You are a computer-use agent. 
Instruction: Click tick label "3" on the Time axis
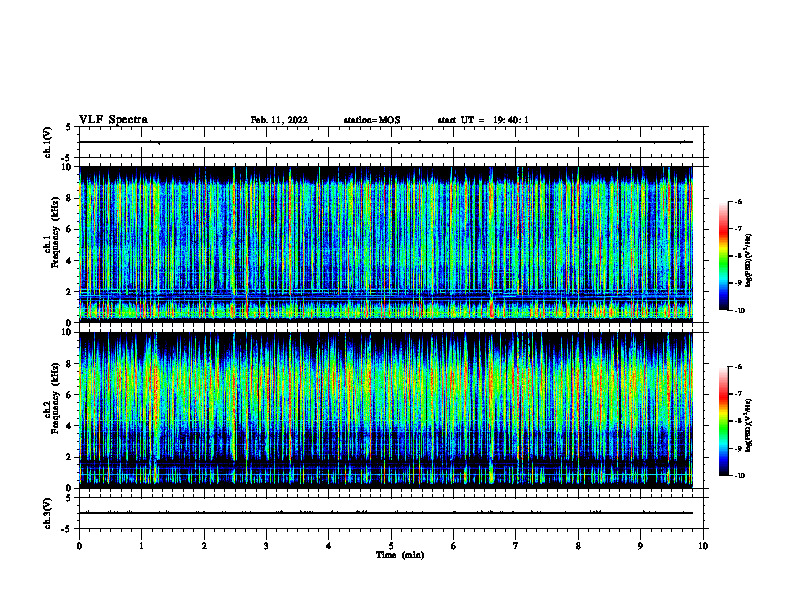[266, 546]
